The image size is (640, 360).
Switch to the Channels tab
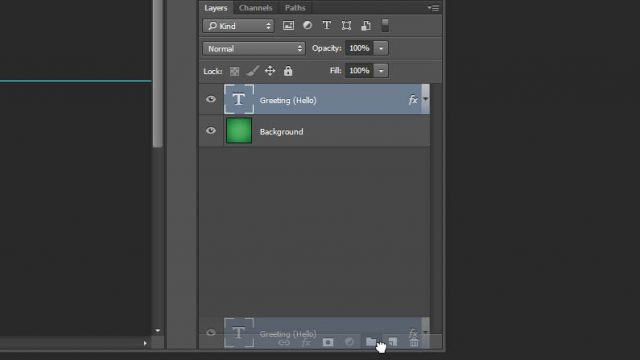(256, 8)
